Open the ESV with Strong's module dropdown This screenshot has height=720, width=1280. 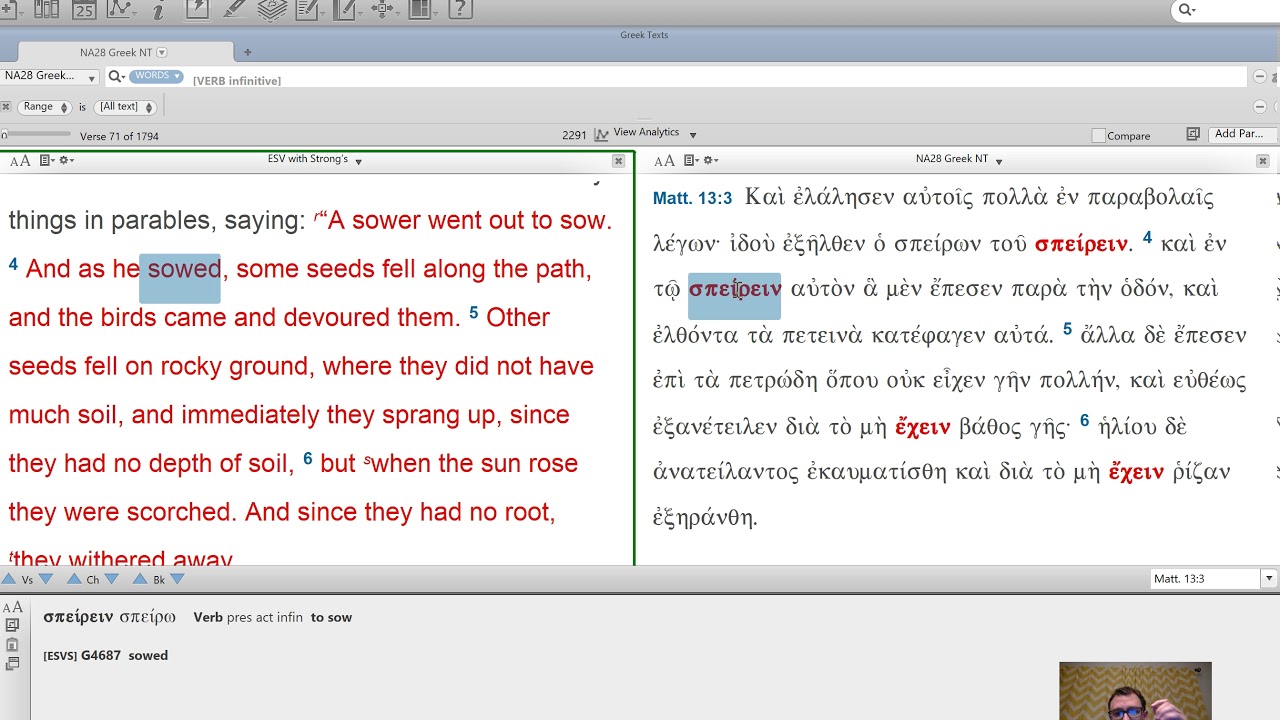click(x=358, y=160)
